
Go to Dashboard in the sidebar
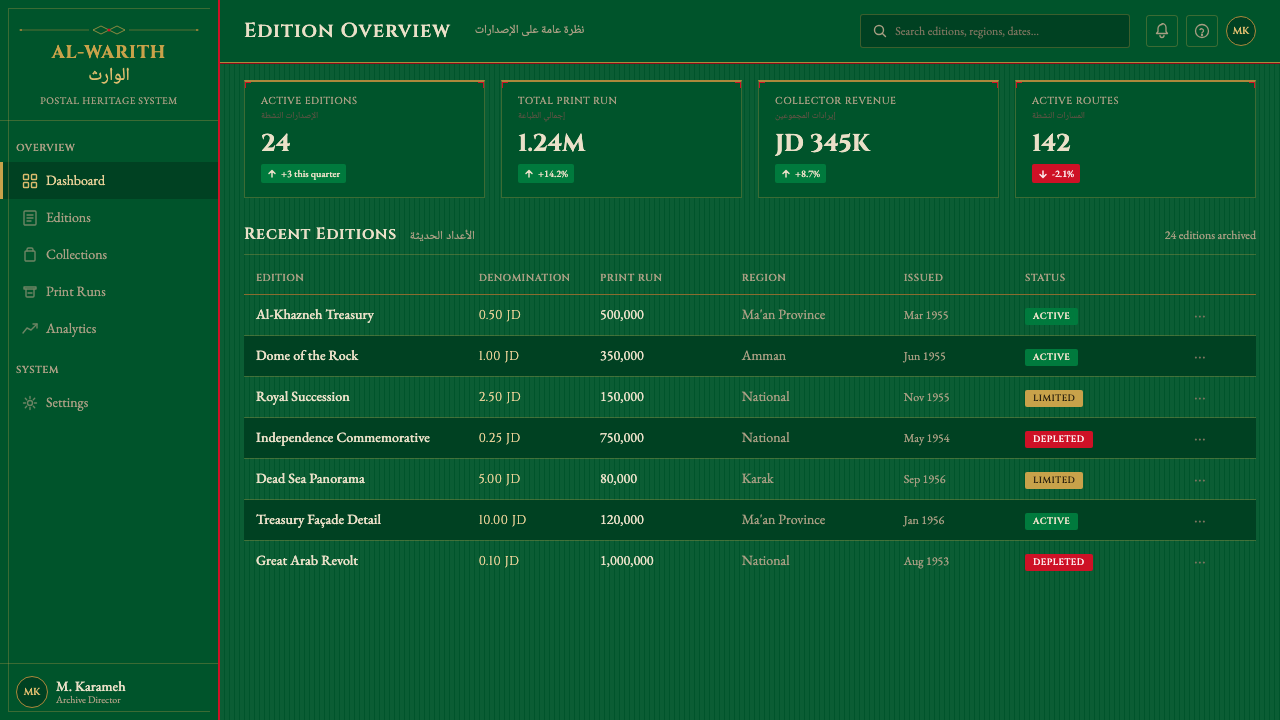click(109, 181)
